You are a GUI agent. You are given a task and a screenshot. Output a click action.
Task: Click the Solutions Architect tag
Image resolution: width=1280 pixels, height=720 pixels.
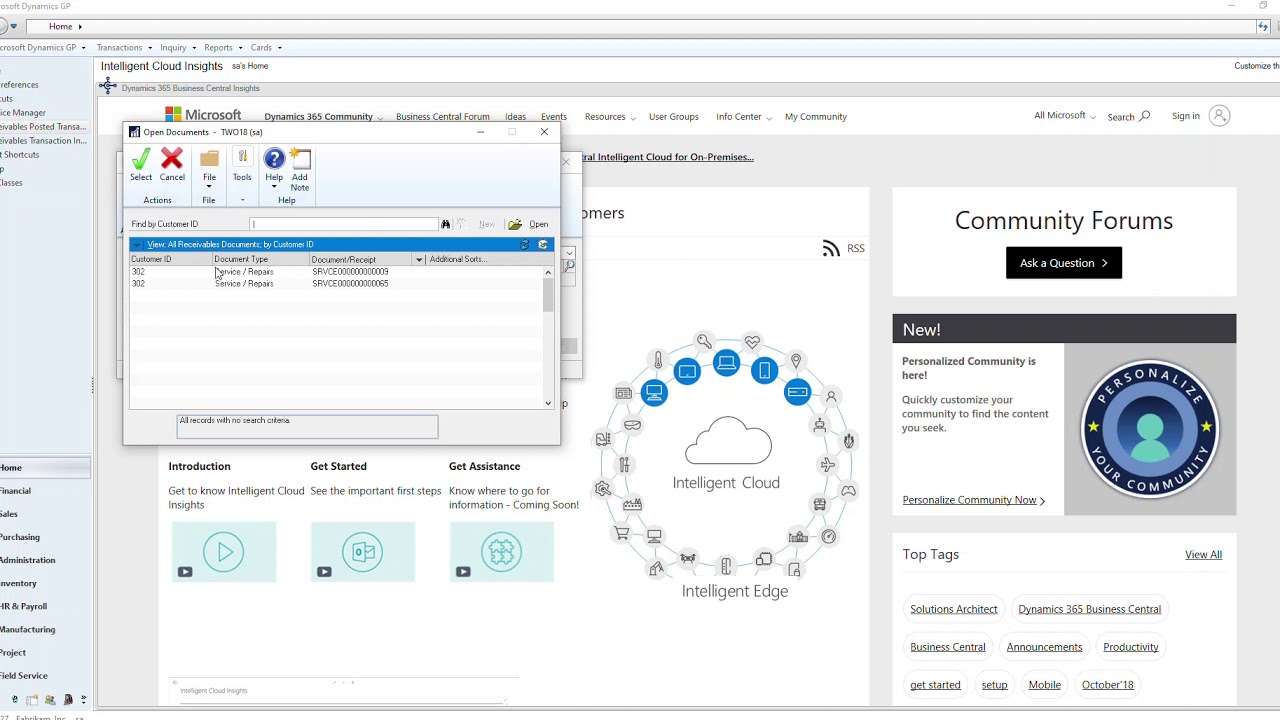tap(953, 609)
